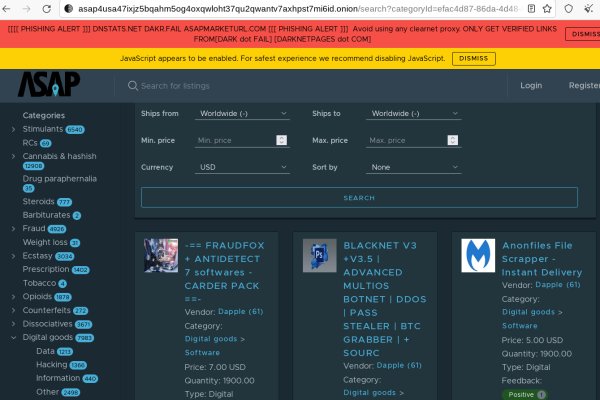Open the shield security level icon

coord(569,8)
